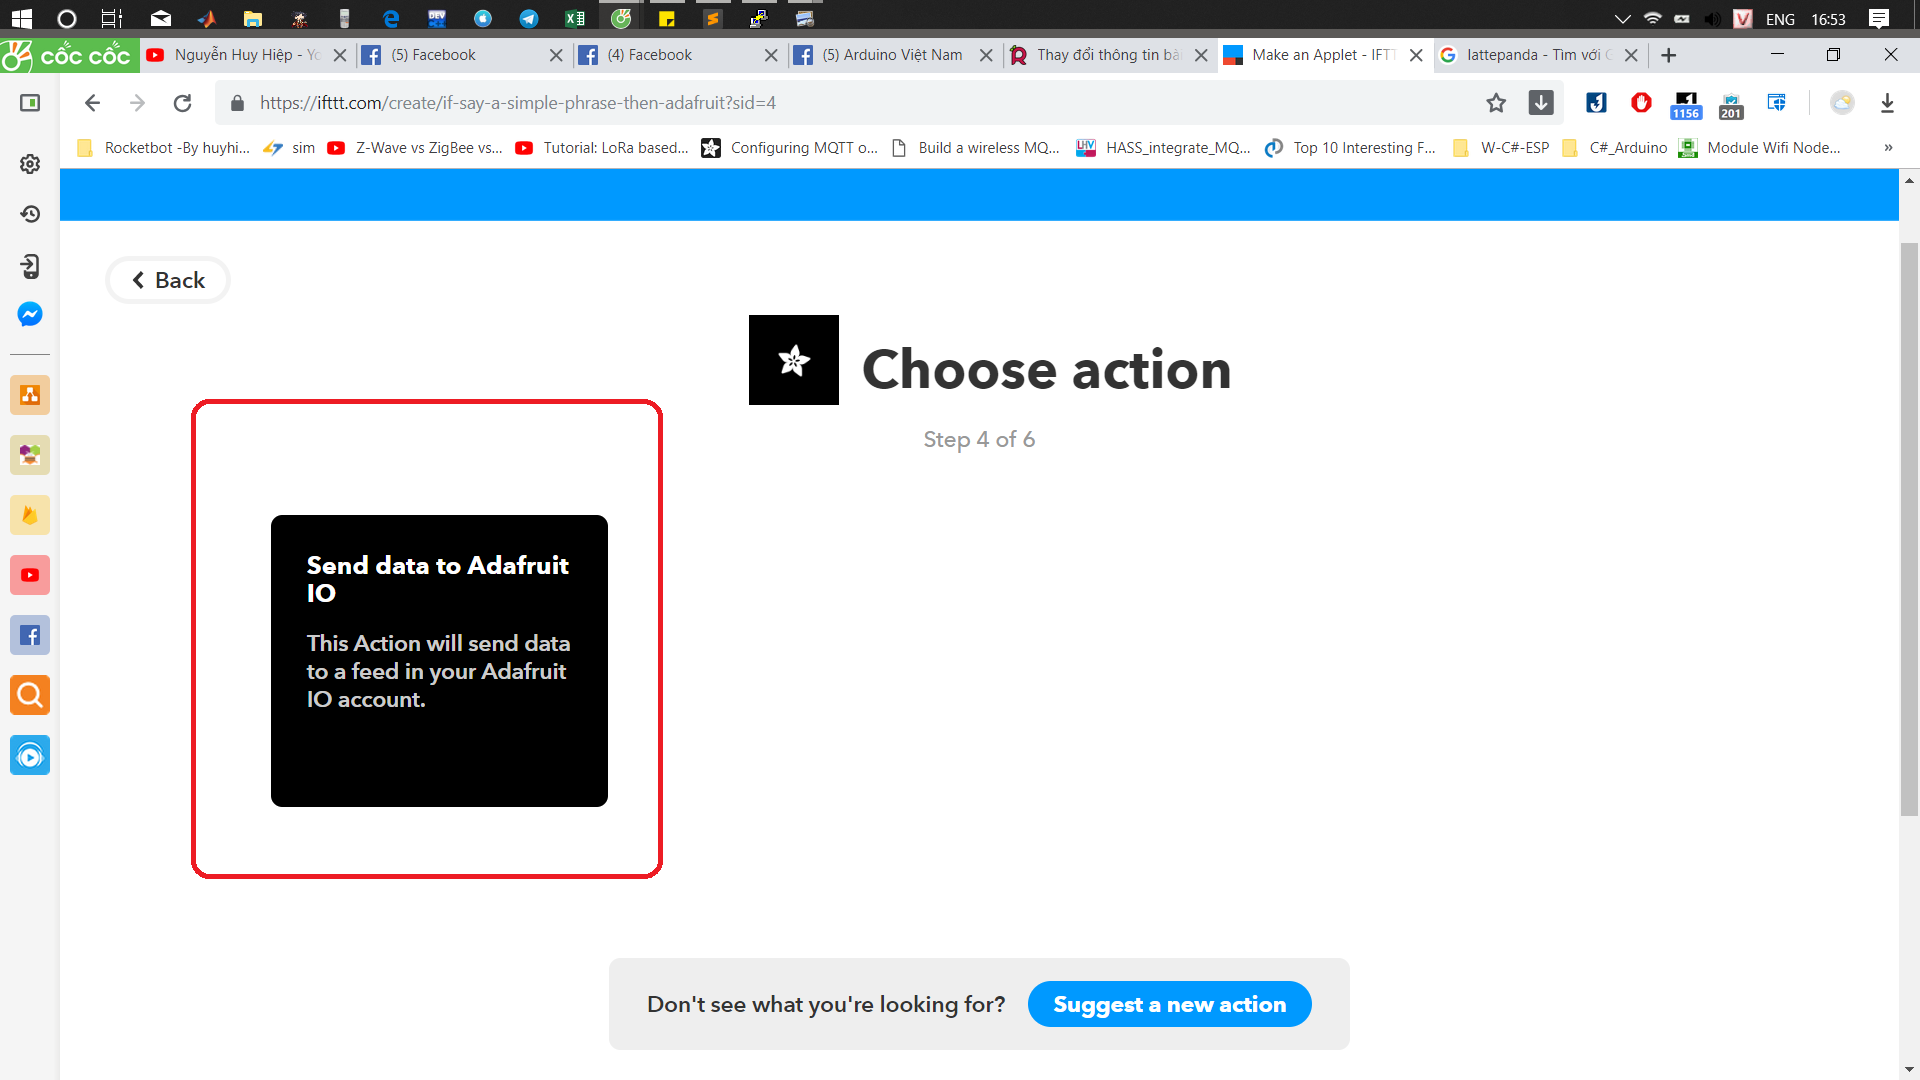This screenshot has width=1920, height=1080.
Task: Close the Make an Applet tab
Action: pyautogui.click(x=1416, y=55)
